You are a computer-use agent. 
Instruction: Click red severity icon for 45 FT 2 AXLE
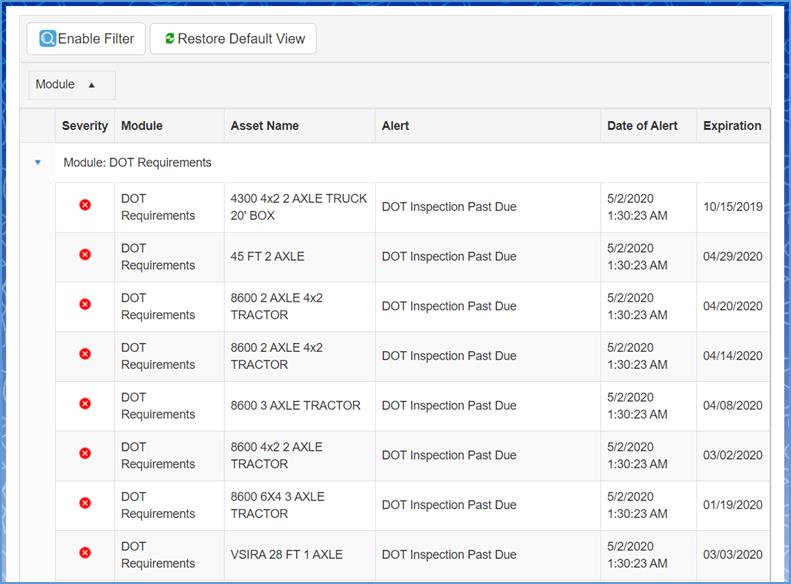pos(85,255)
